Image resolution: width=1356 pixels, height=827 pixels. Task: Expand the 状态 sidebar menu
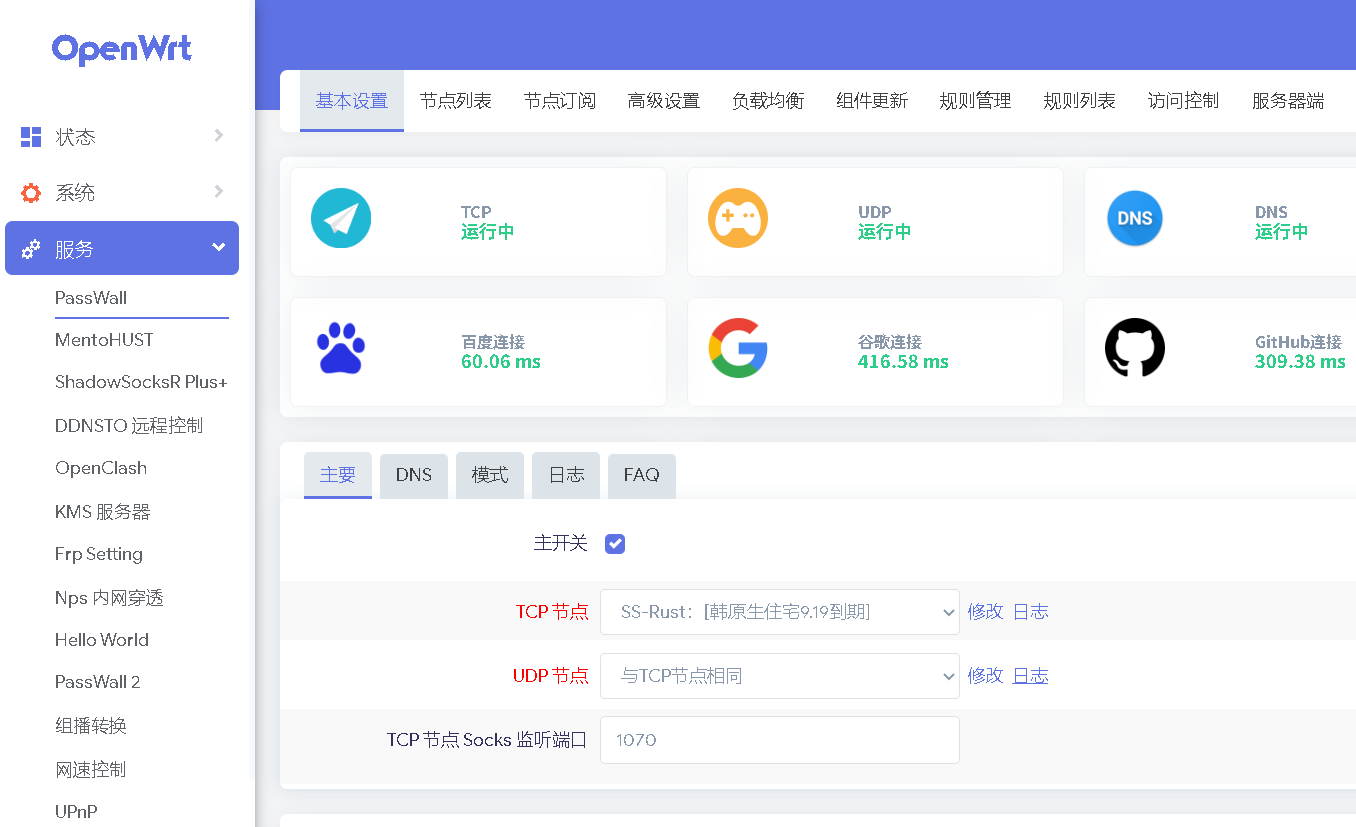point(122,137)
